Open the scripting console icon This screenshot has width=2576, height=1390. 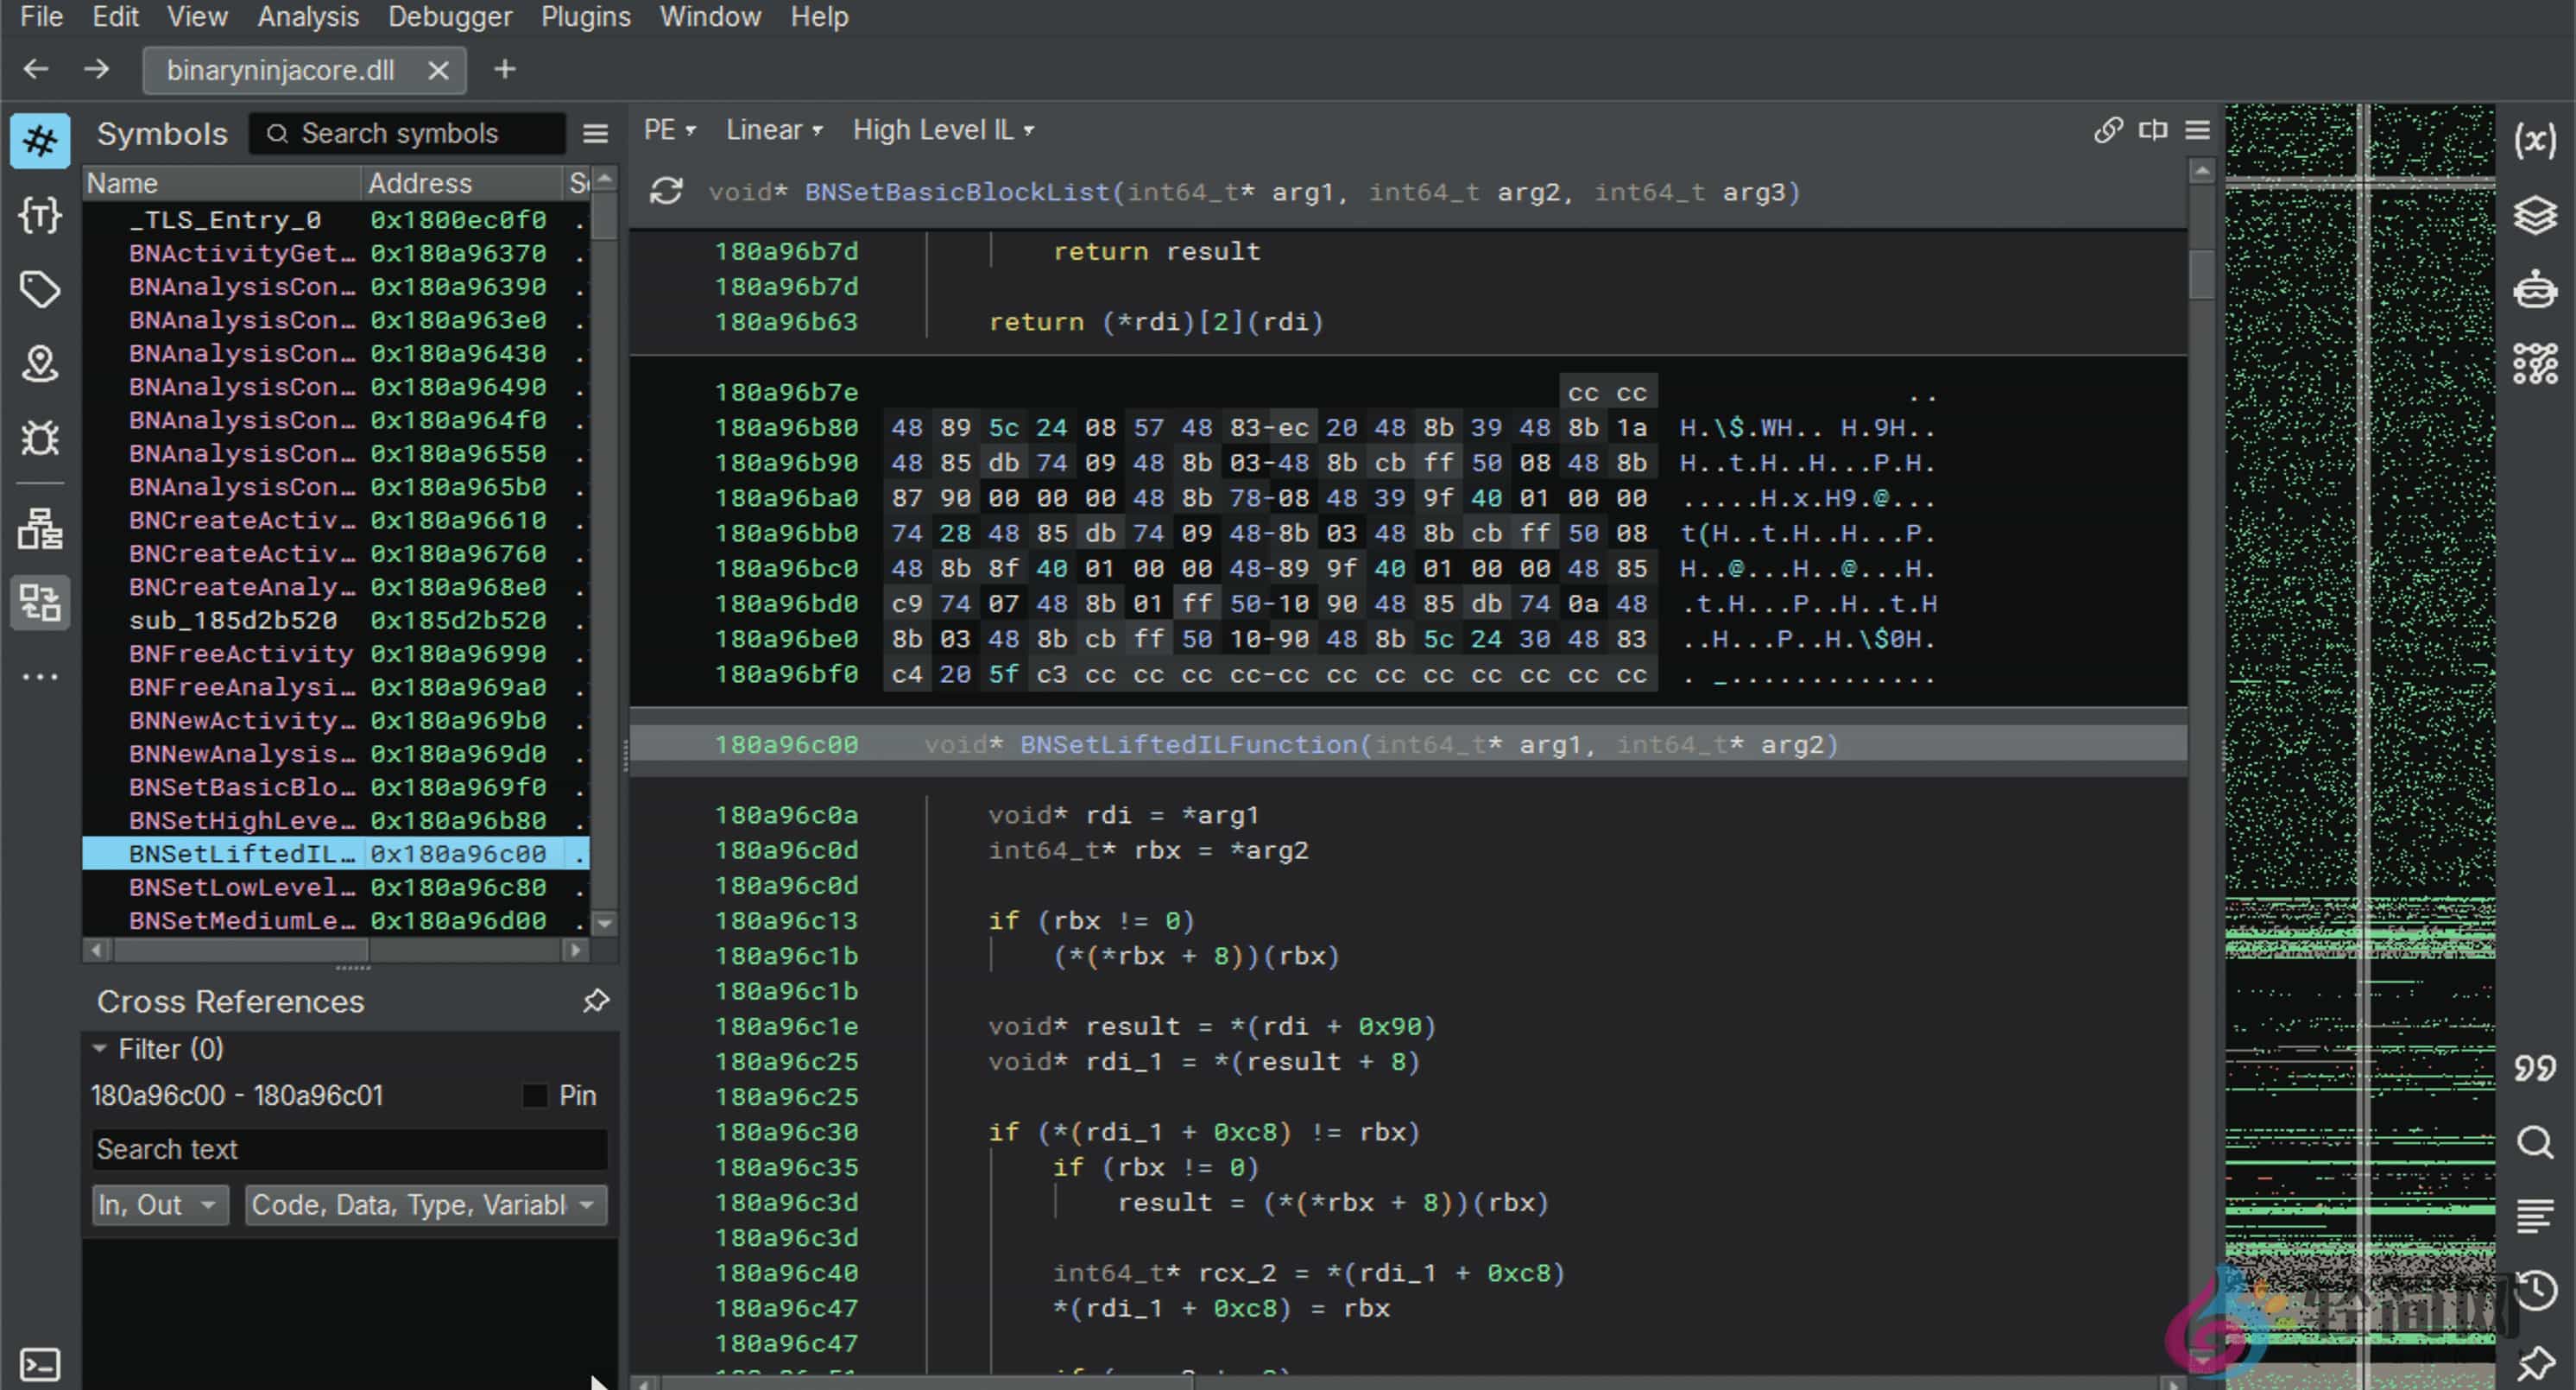[40, 1364]
